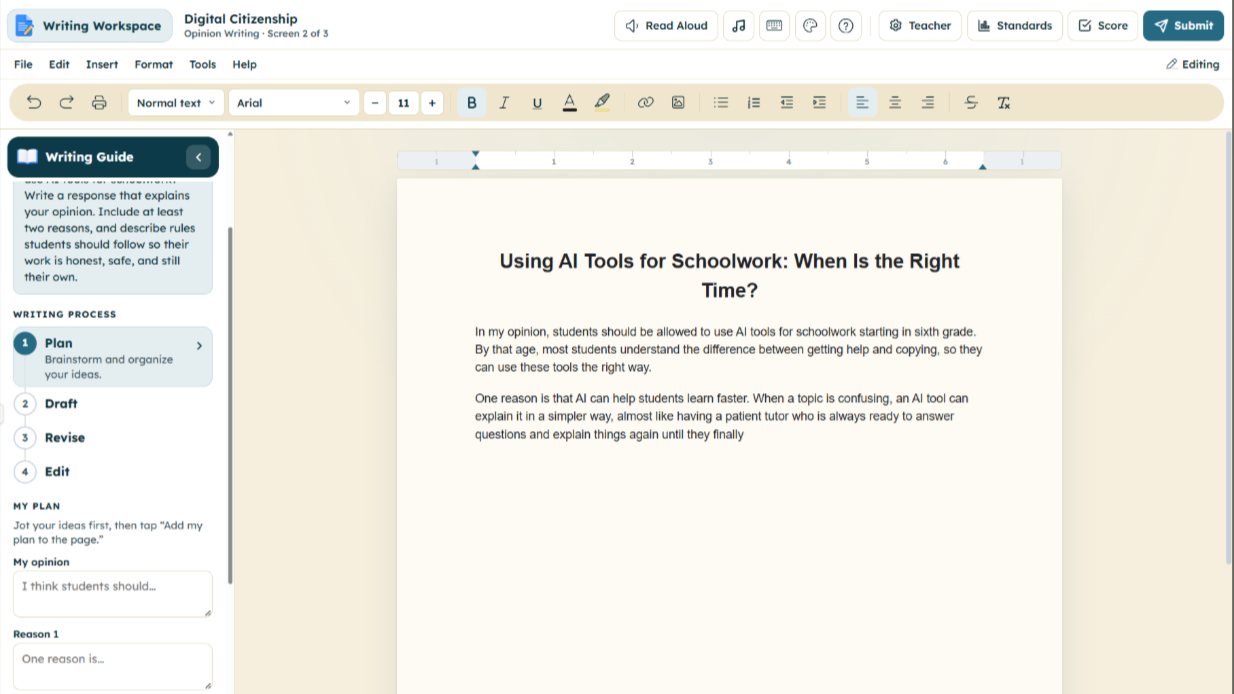Click the Writing Workspace home button
The height and width of the screenshot is (694, 1234).
pos(90,26)
